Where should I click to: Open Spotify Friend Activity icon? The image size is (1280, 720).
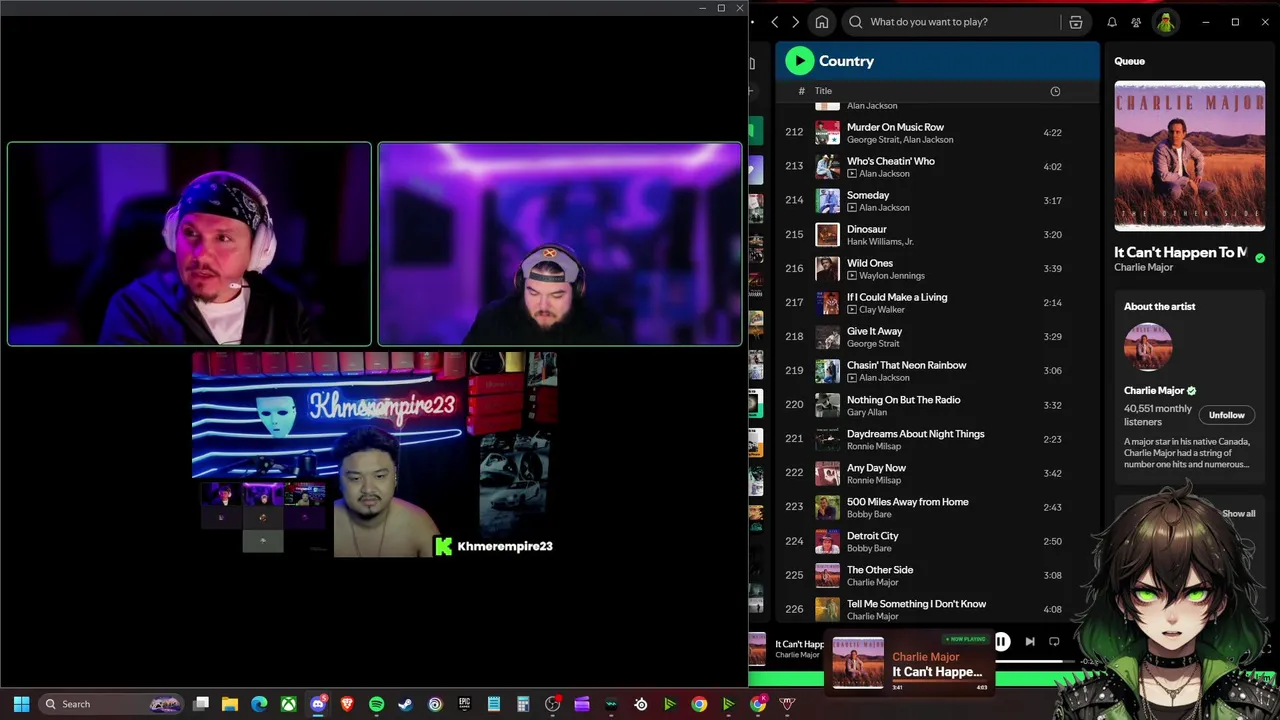(x=1136, y=22)
